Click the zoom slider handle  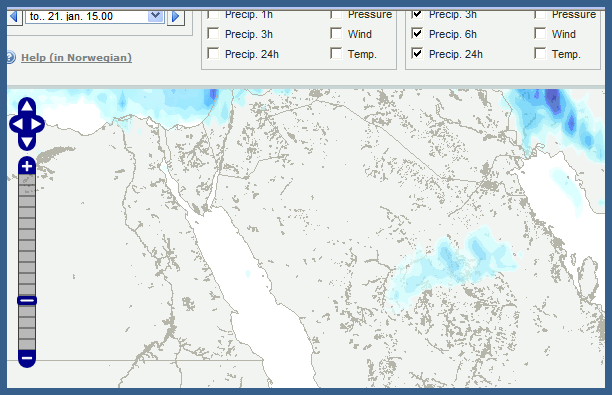point(27,301)
